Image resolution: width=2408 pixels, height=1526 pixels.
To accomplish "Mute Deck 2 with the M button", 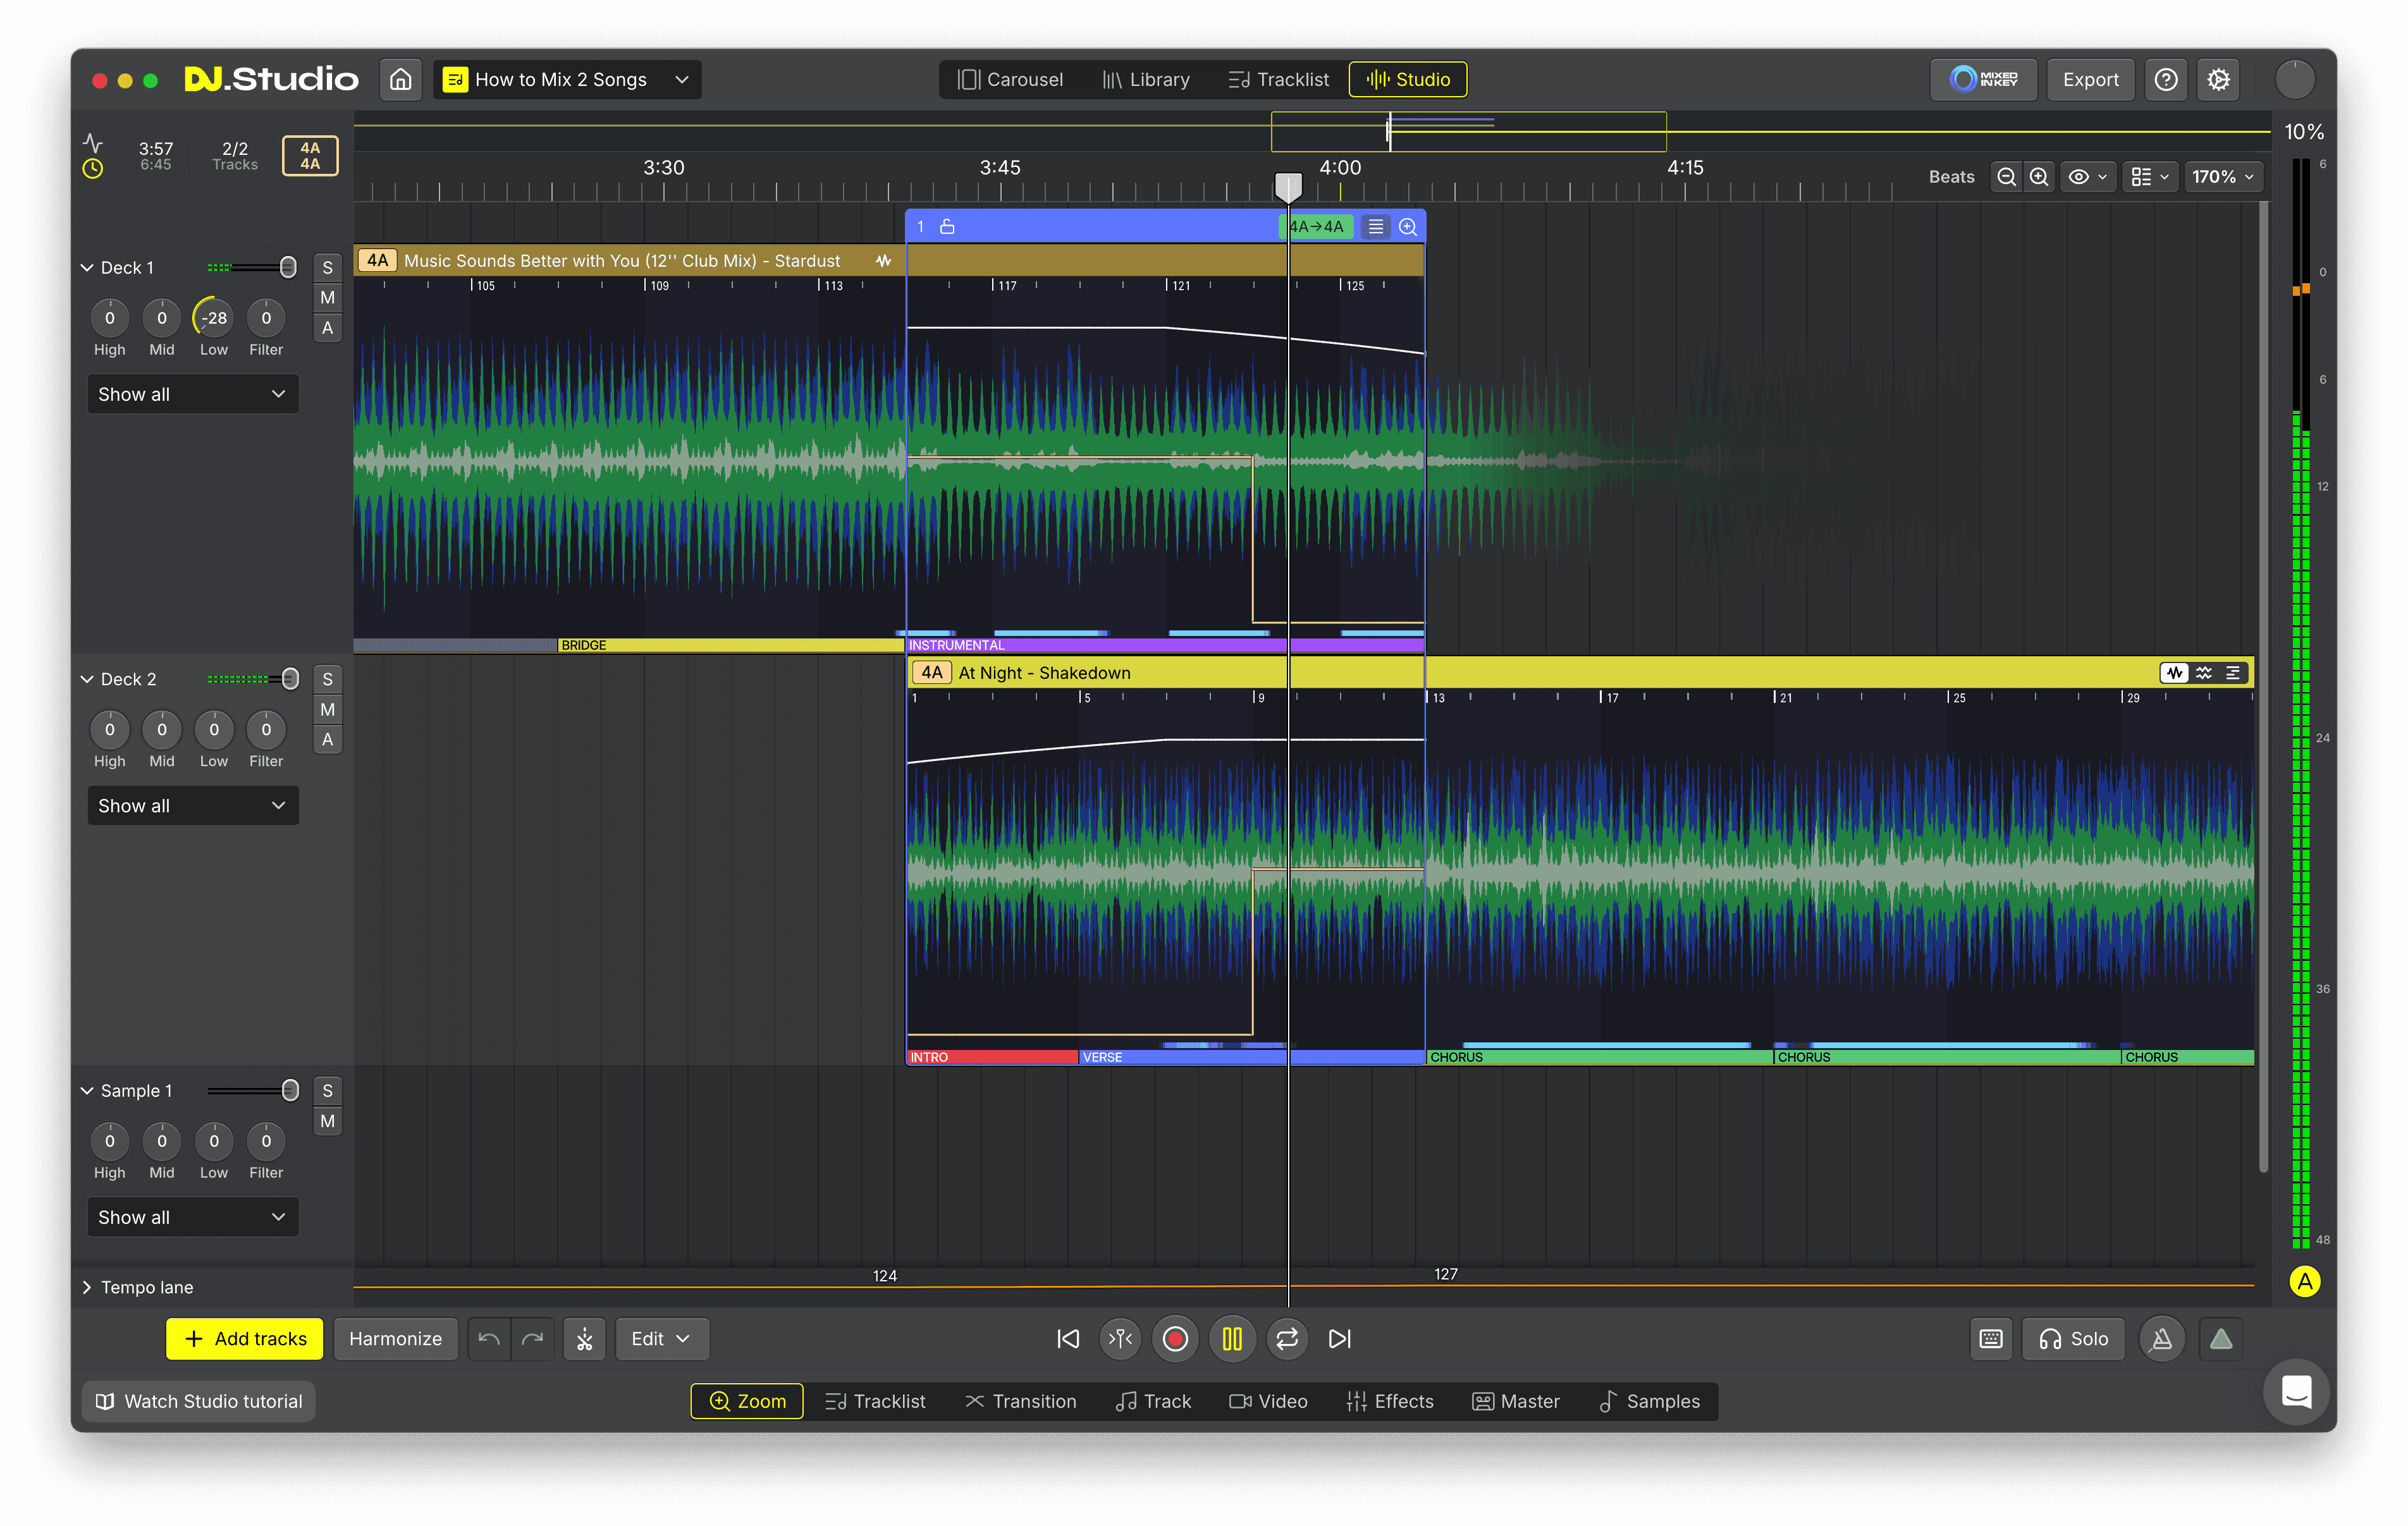I will (327, 709).
